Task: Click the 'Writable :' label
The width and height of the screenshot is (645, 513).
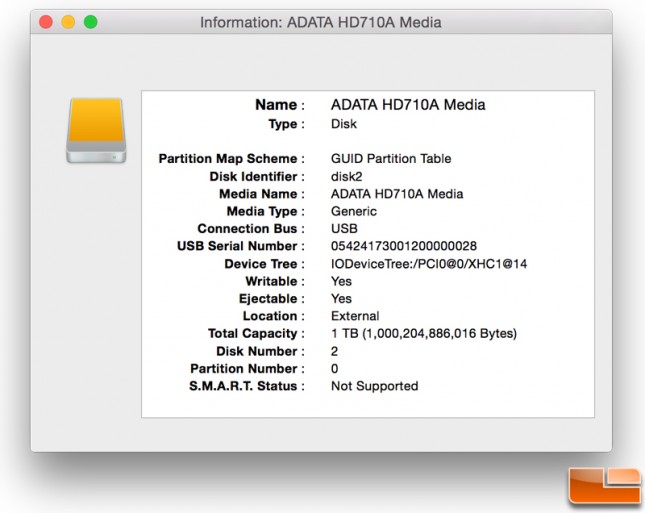Action: click(x=275, y=281)
